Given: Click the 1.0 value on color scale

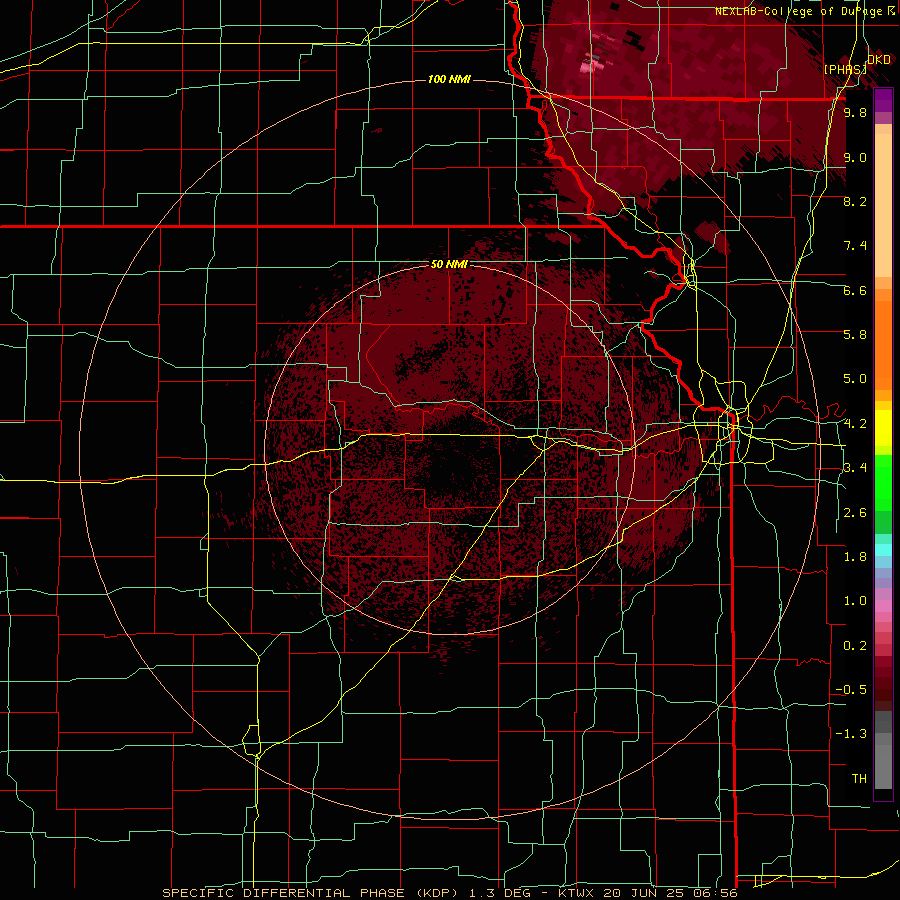Looking at the screenshot, I should [x=855, y=601].
